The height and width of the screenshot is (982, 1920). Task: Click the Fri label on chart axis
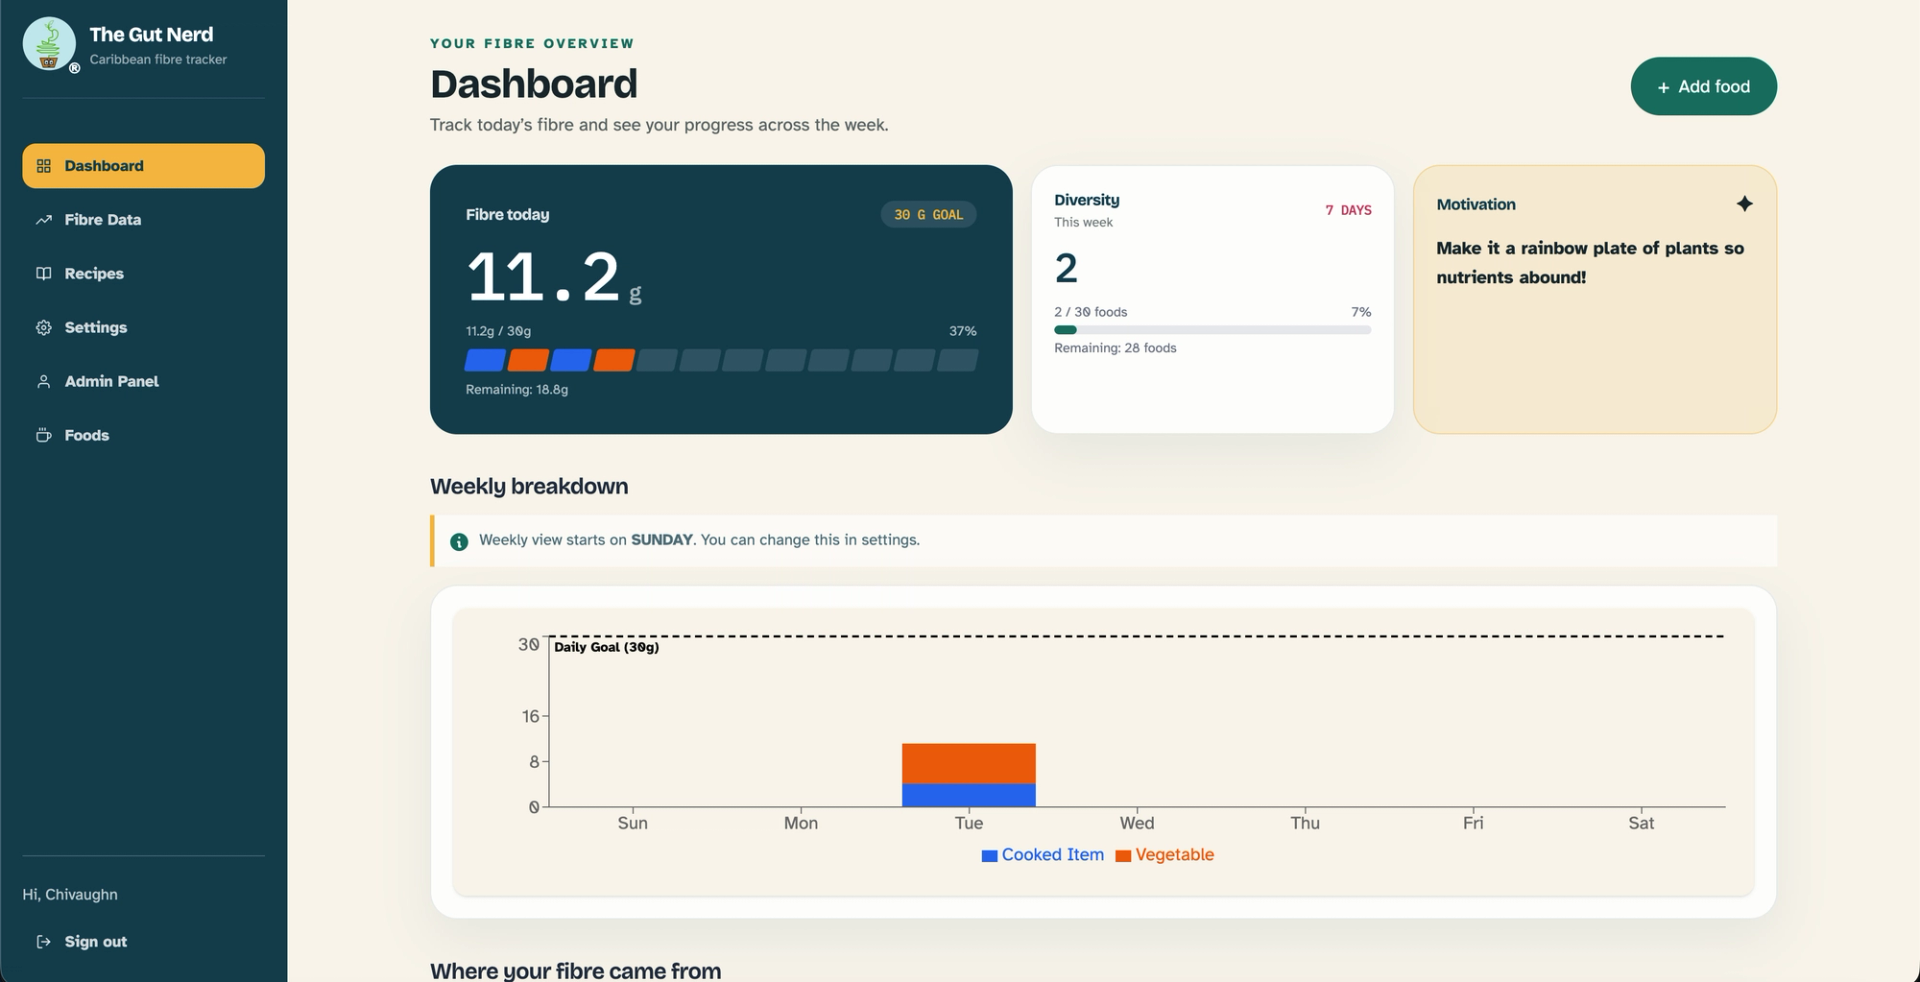coord(1473,823)
